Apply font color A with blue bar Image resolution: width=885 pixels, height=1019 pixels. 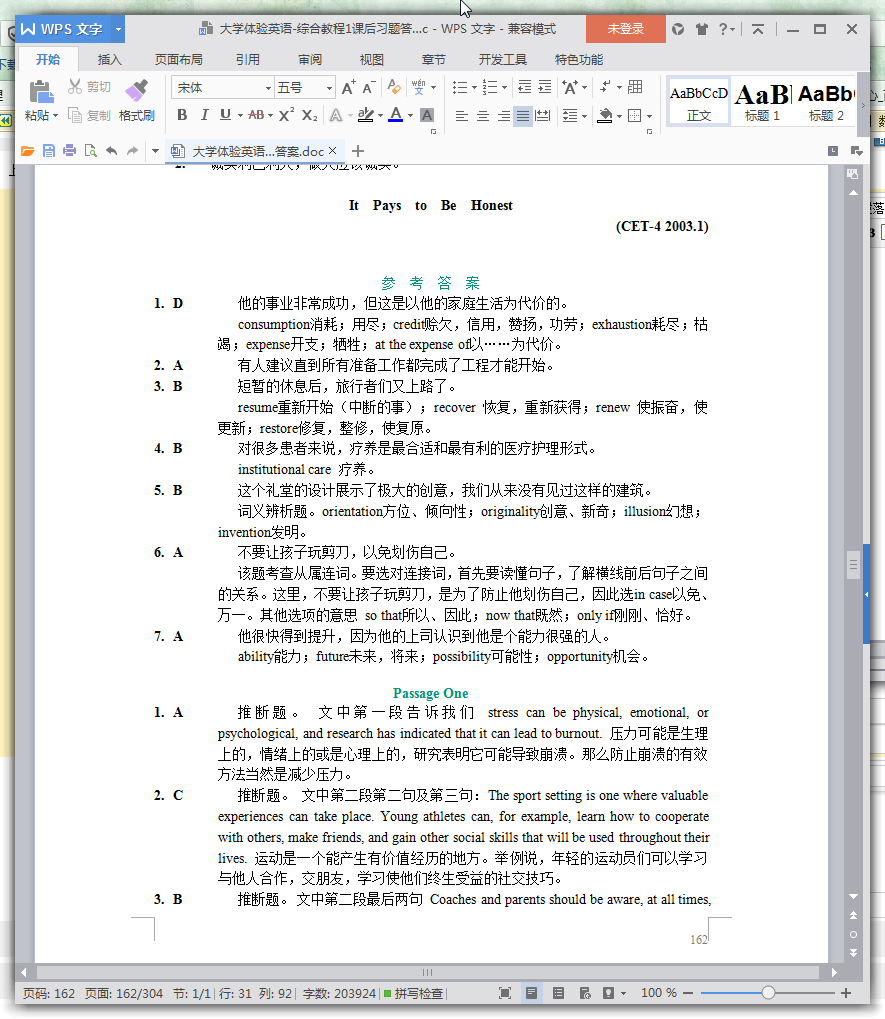coord(396,115)
